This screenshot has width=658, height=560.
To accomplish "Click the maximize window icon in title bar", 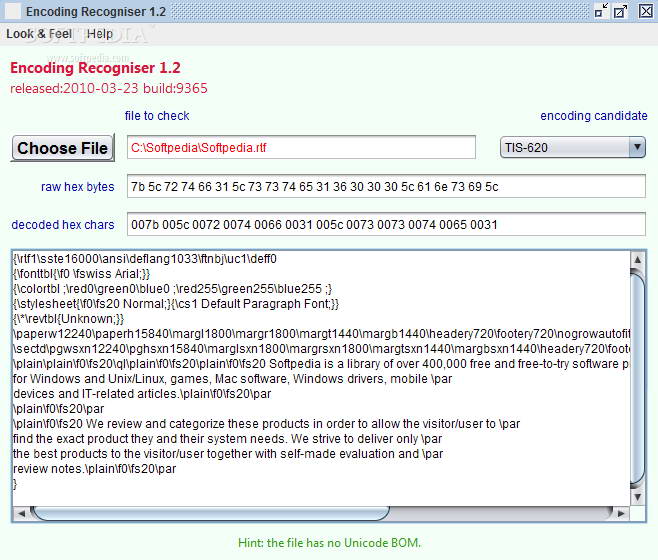I will [620, 11].
